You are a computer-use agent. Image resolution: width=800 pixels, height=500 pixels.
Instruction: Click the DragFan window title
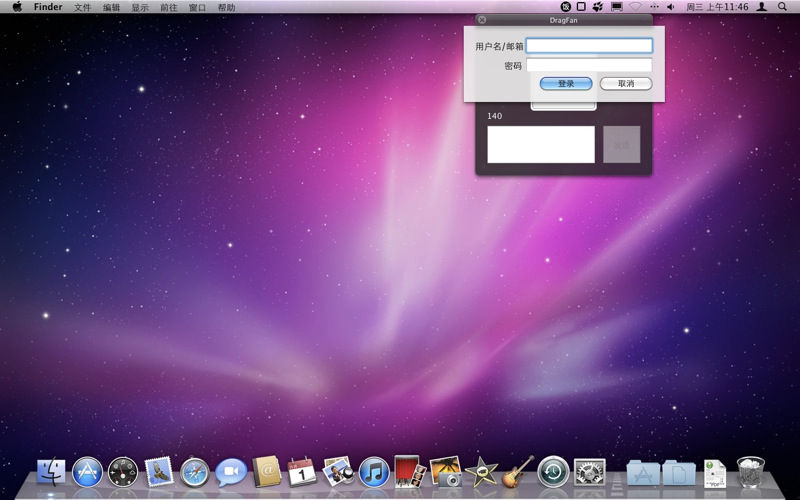click(563, 20)
